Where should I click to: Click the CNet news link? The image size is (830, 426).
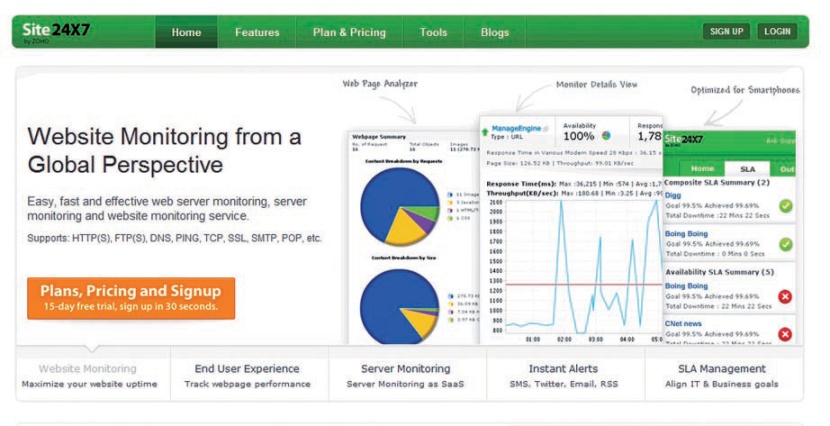click(x=683, y=323)
